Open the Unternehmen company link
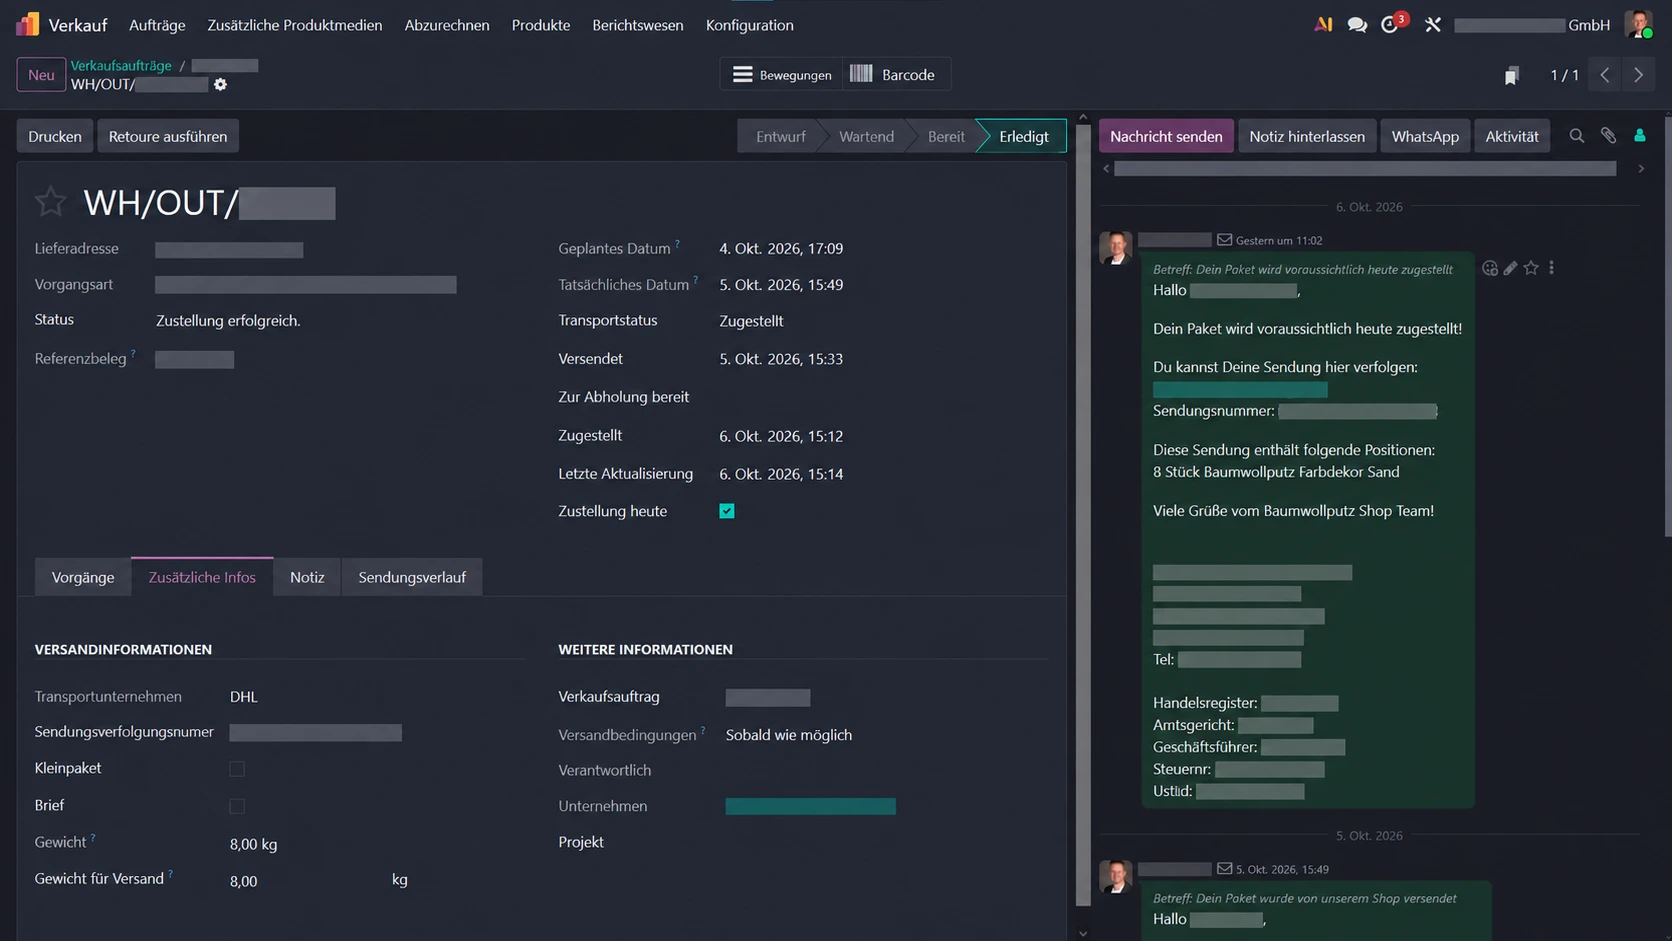 coord(810,806)
